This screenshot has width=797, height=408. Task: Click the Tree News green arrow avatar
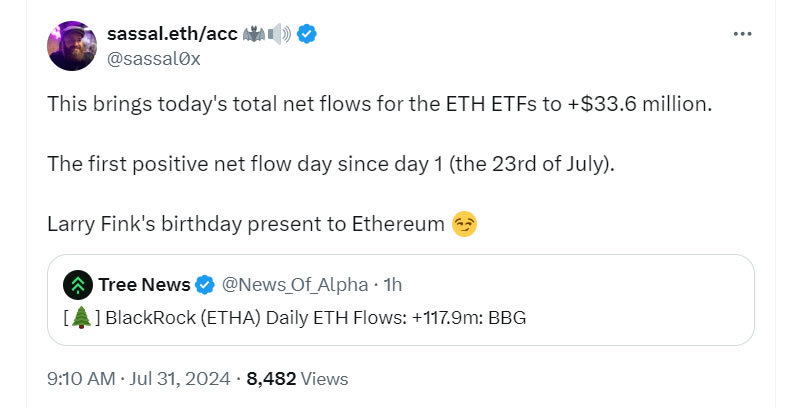click(78, 285)
